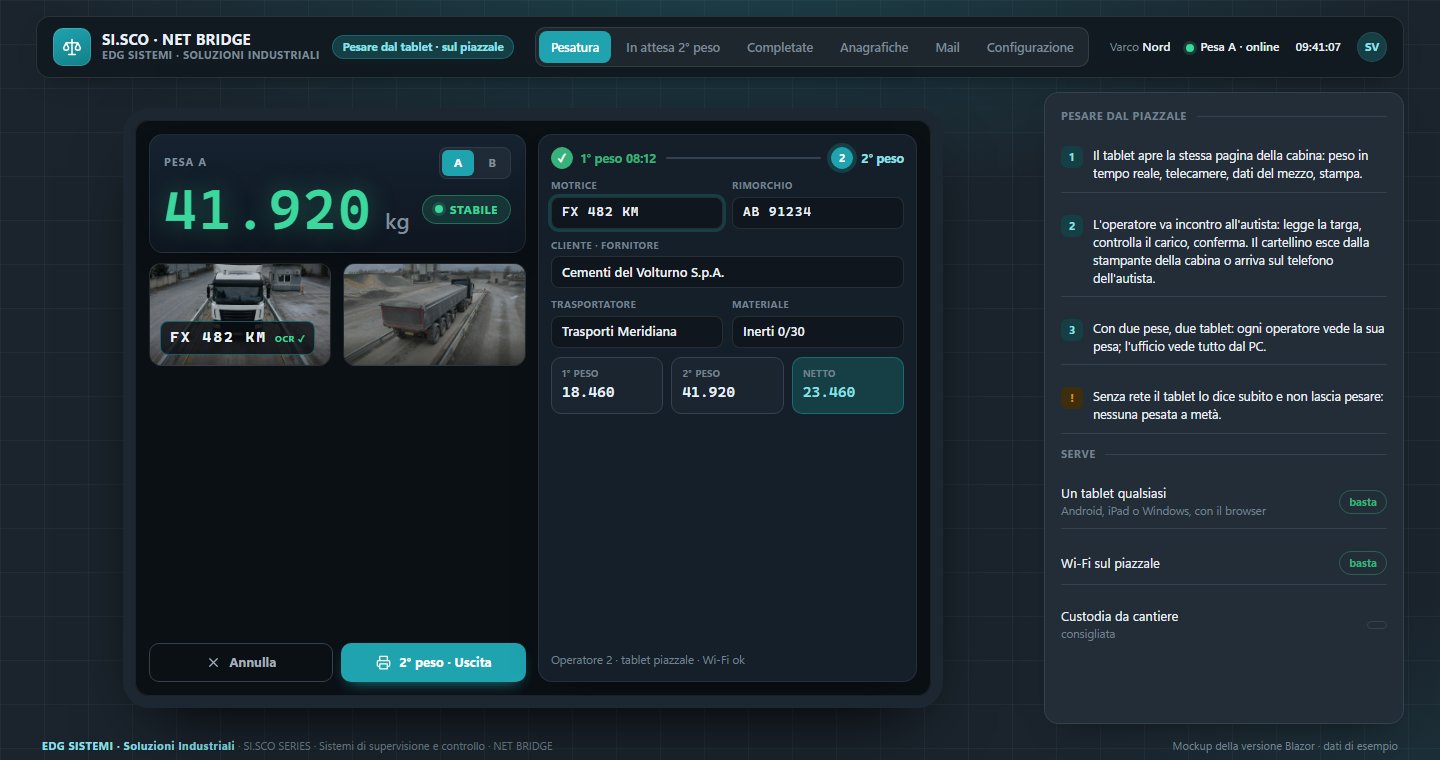Go to In attesa 2° peso tab
1440x760 pixels.
coord(673,47)
